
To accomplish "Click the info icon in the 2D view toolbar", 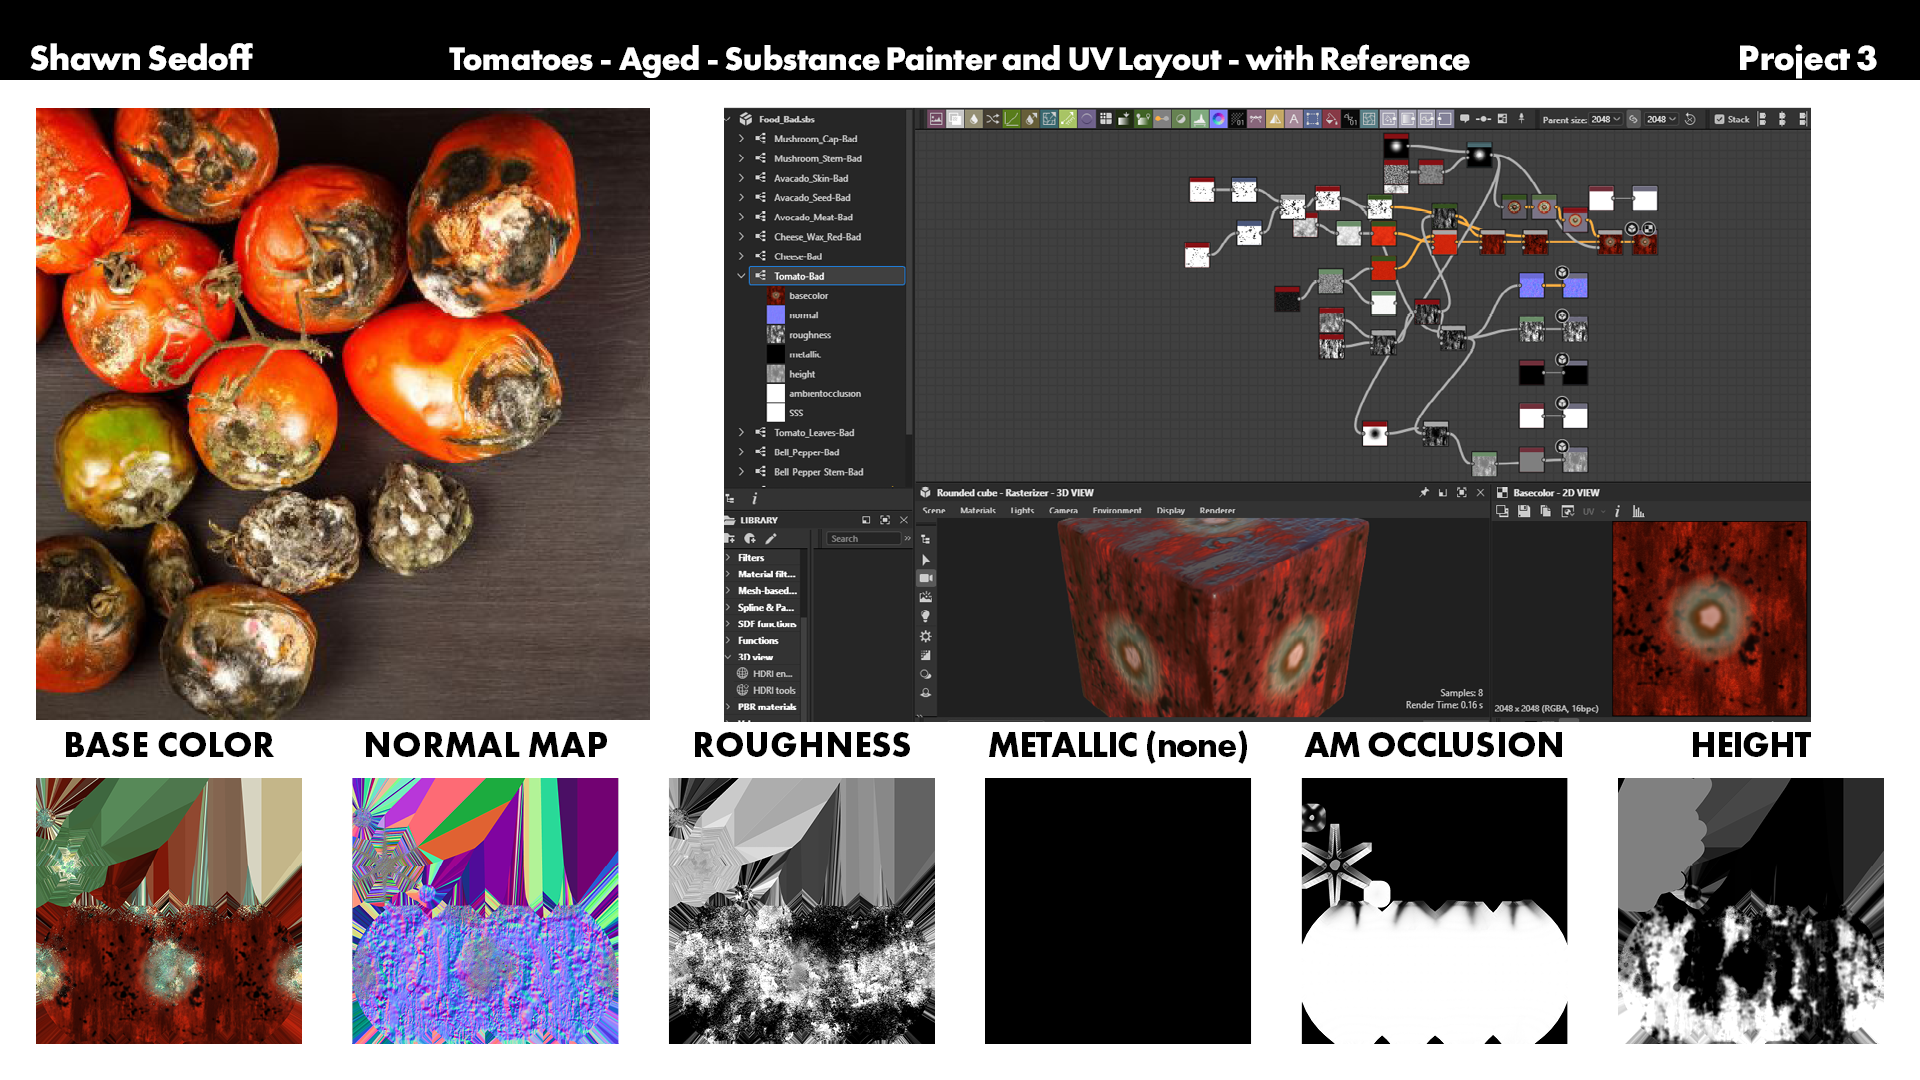I will pyautogui.click(x=1617, y=511).
